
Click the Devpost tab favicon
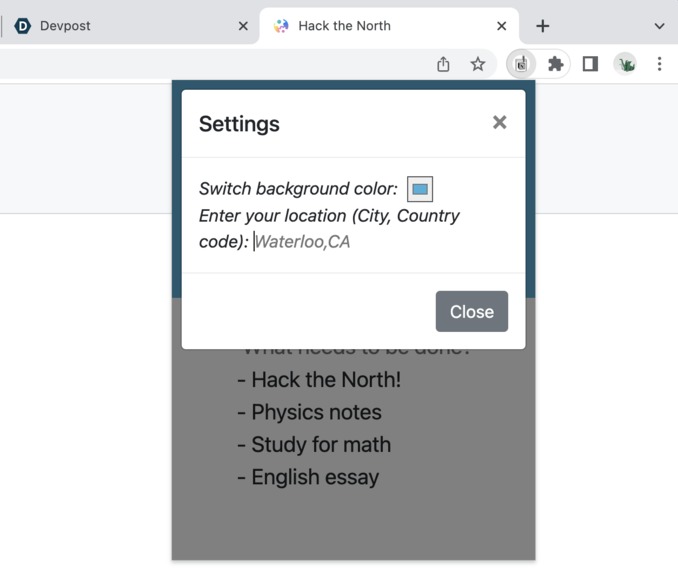[x=22, y=26]
